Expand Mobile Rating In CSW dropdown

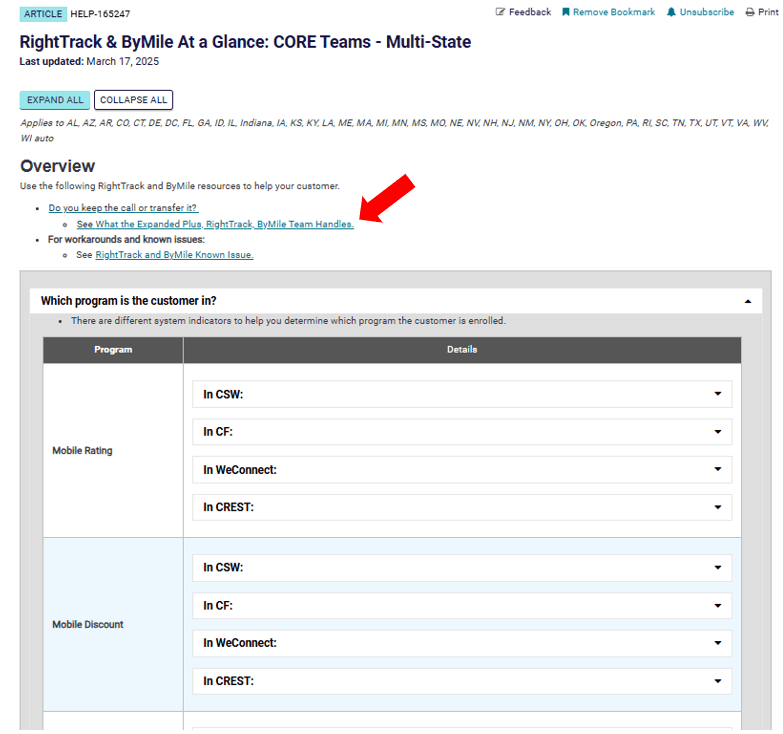[462, 394]
